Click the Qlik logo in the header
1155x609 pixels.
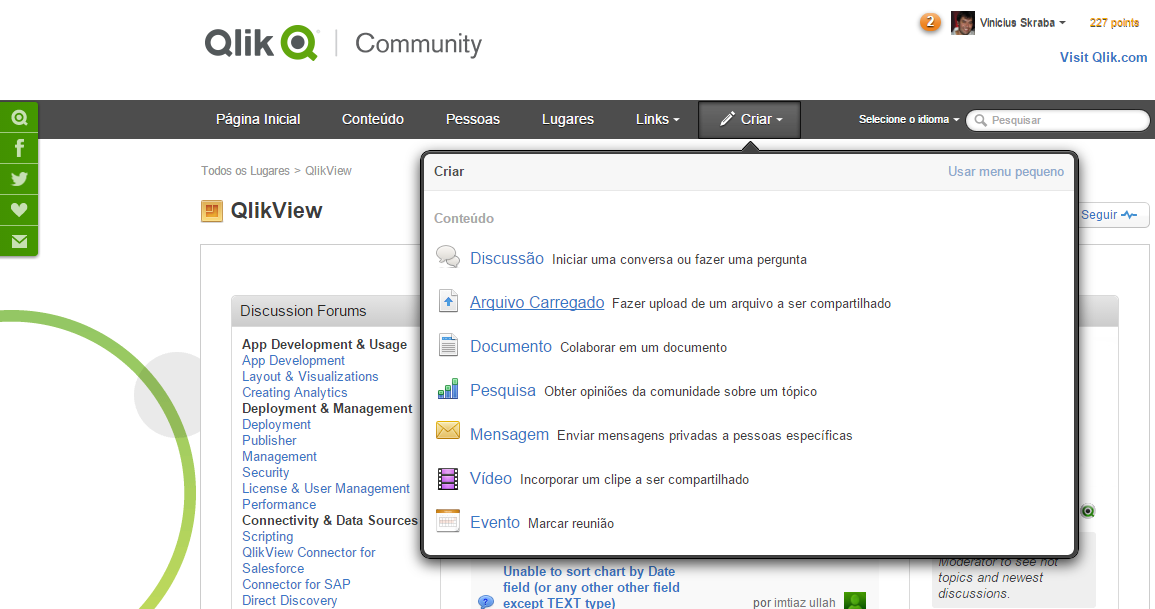pyautogui.click(x=261, y=43)
